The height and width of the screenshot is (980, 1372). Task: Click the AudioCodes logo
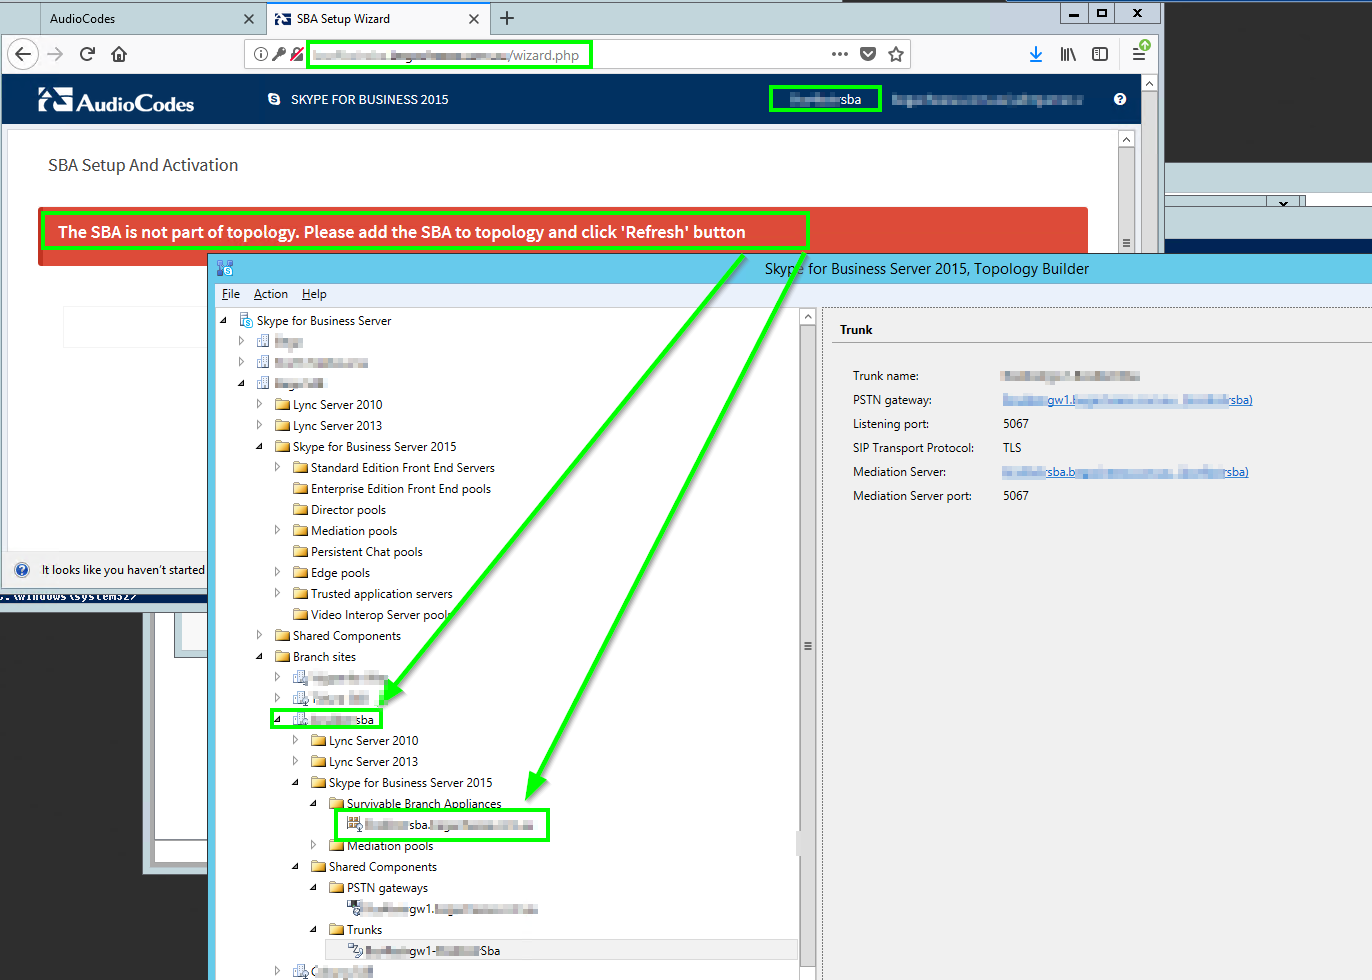point(116,100)
